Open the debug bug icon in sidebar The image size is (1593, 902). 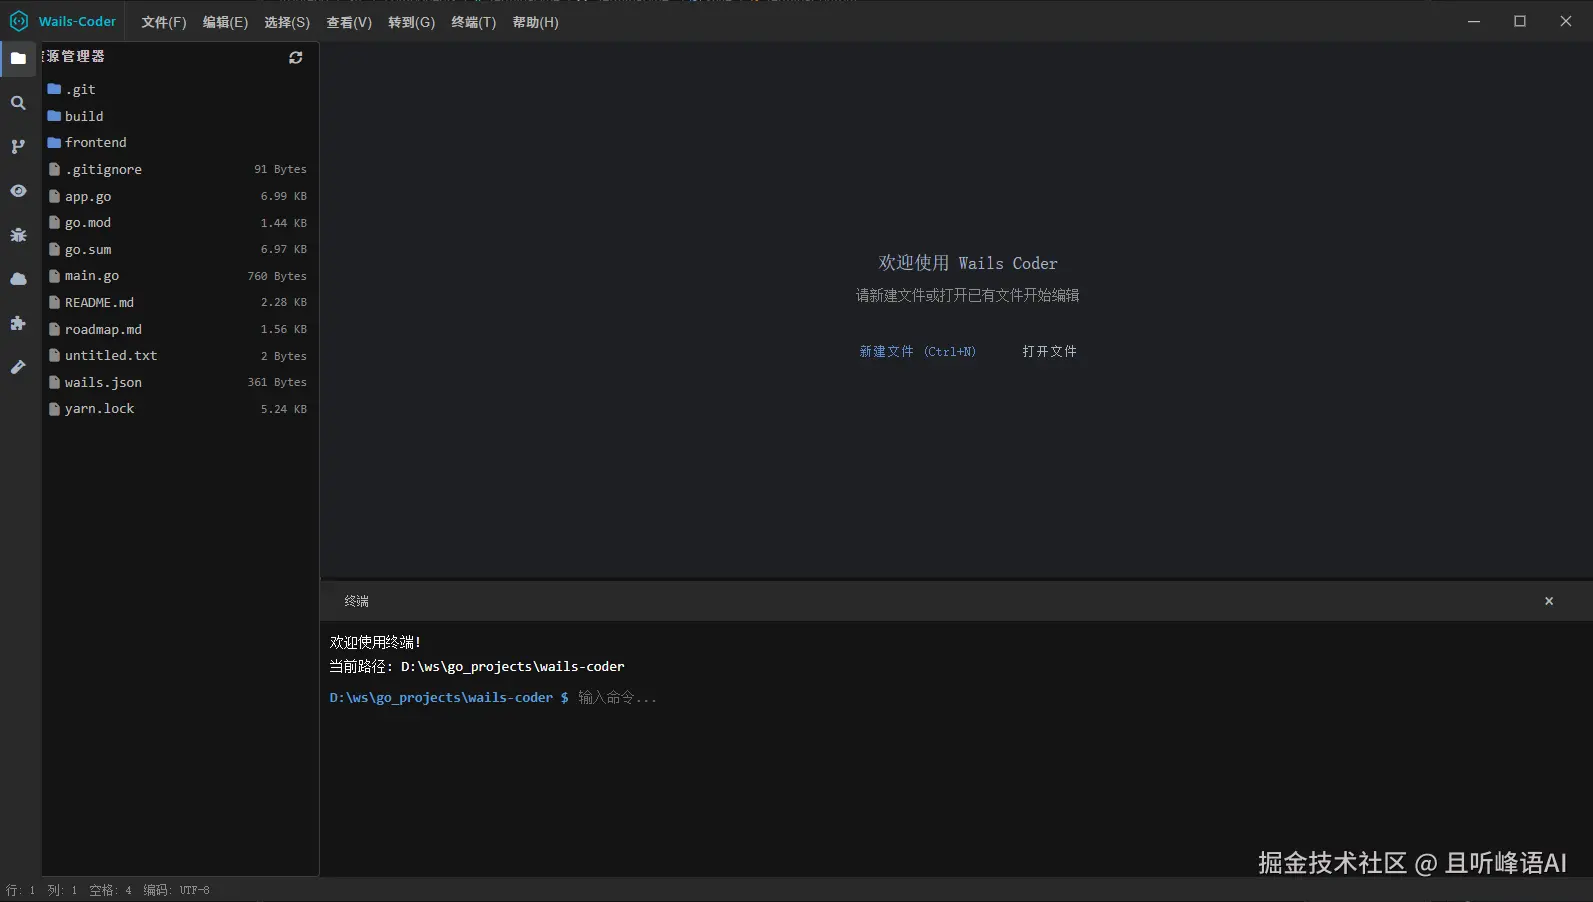point(18,235)
